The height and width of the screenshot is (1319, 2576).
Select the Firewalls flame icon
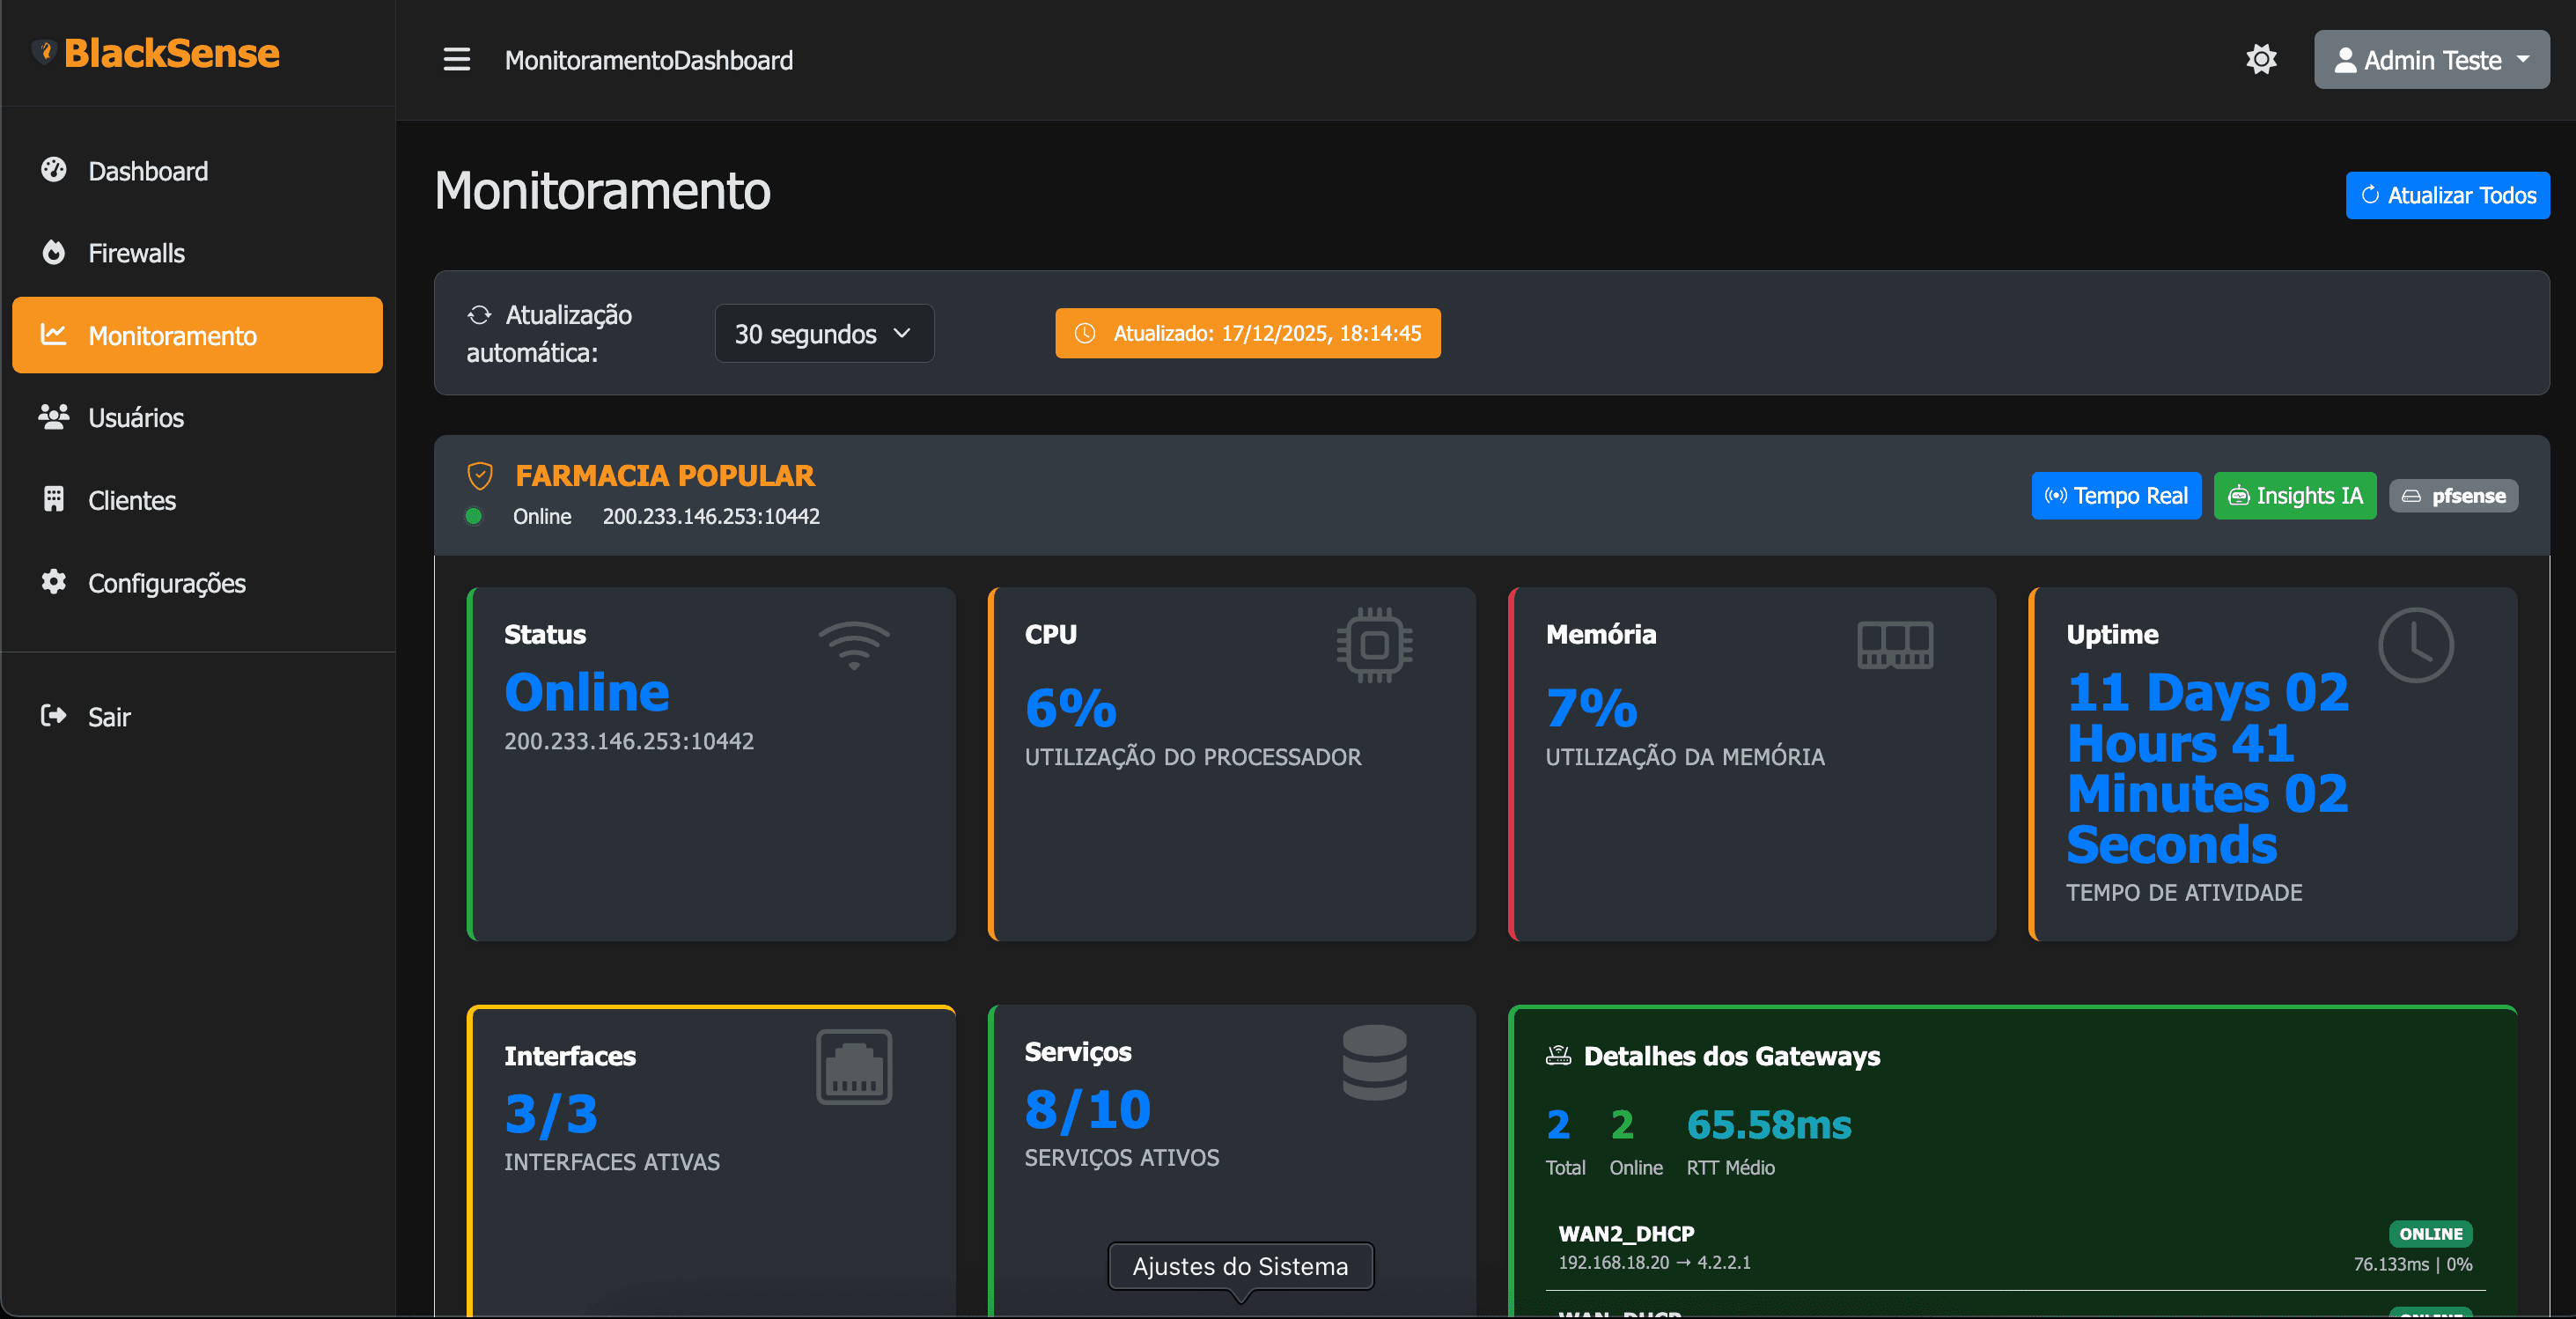[55, 253]
